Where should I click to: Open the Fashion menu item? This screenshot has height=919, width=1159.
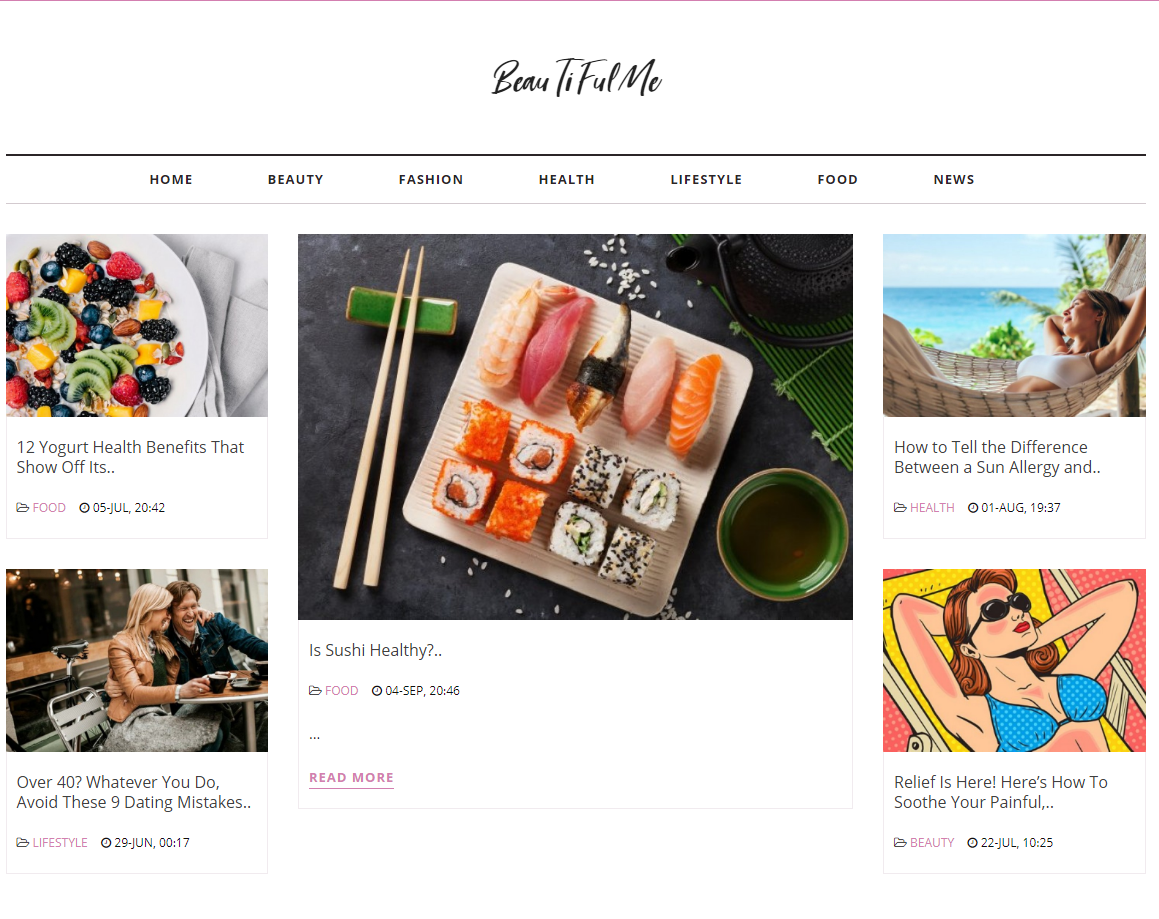pyautogui.click(x=431, y=180)
